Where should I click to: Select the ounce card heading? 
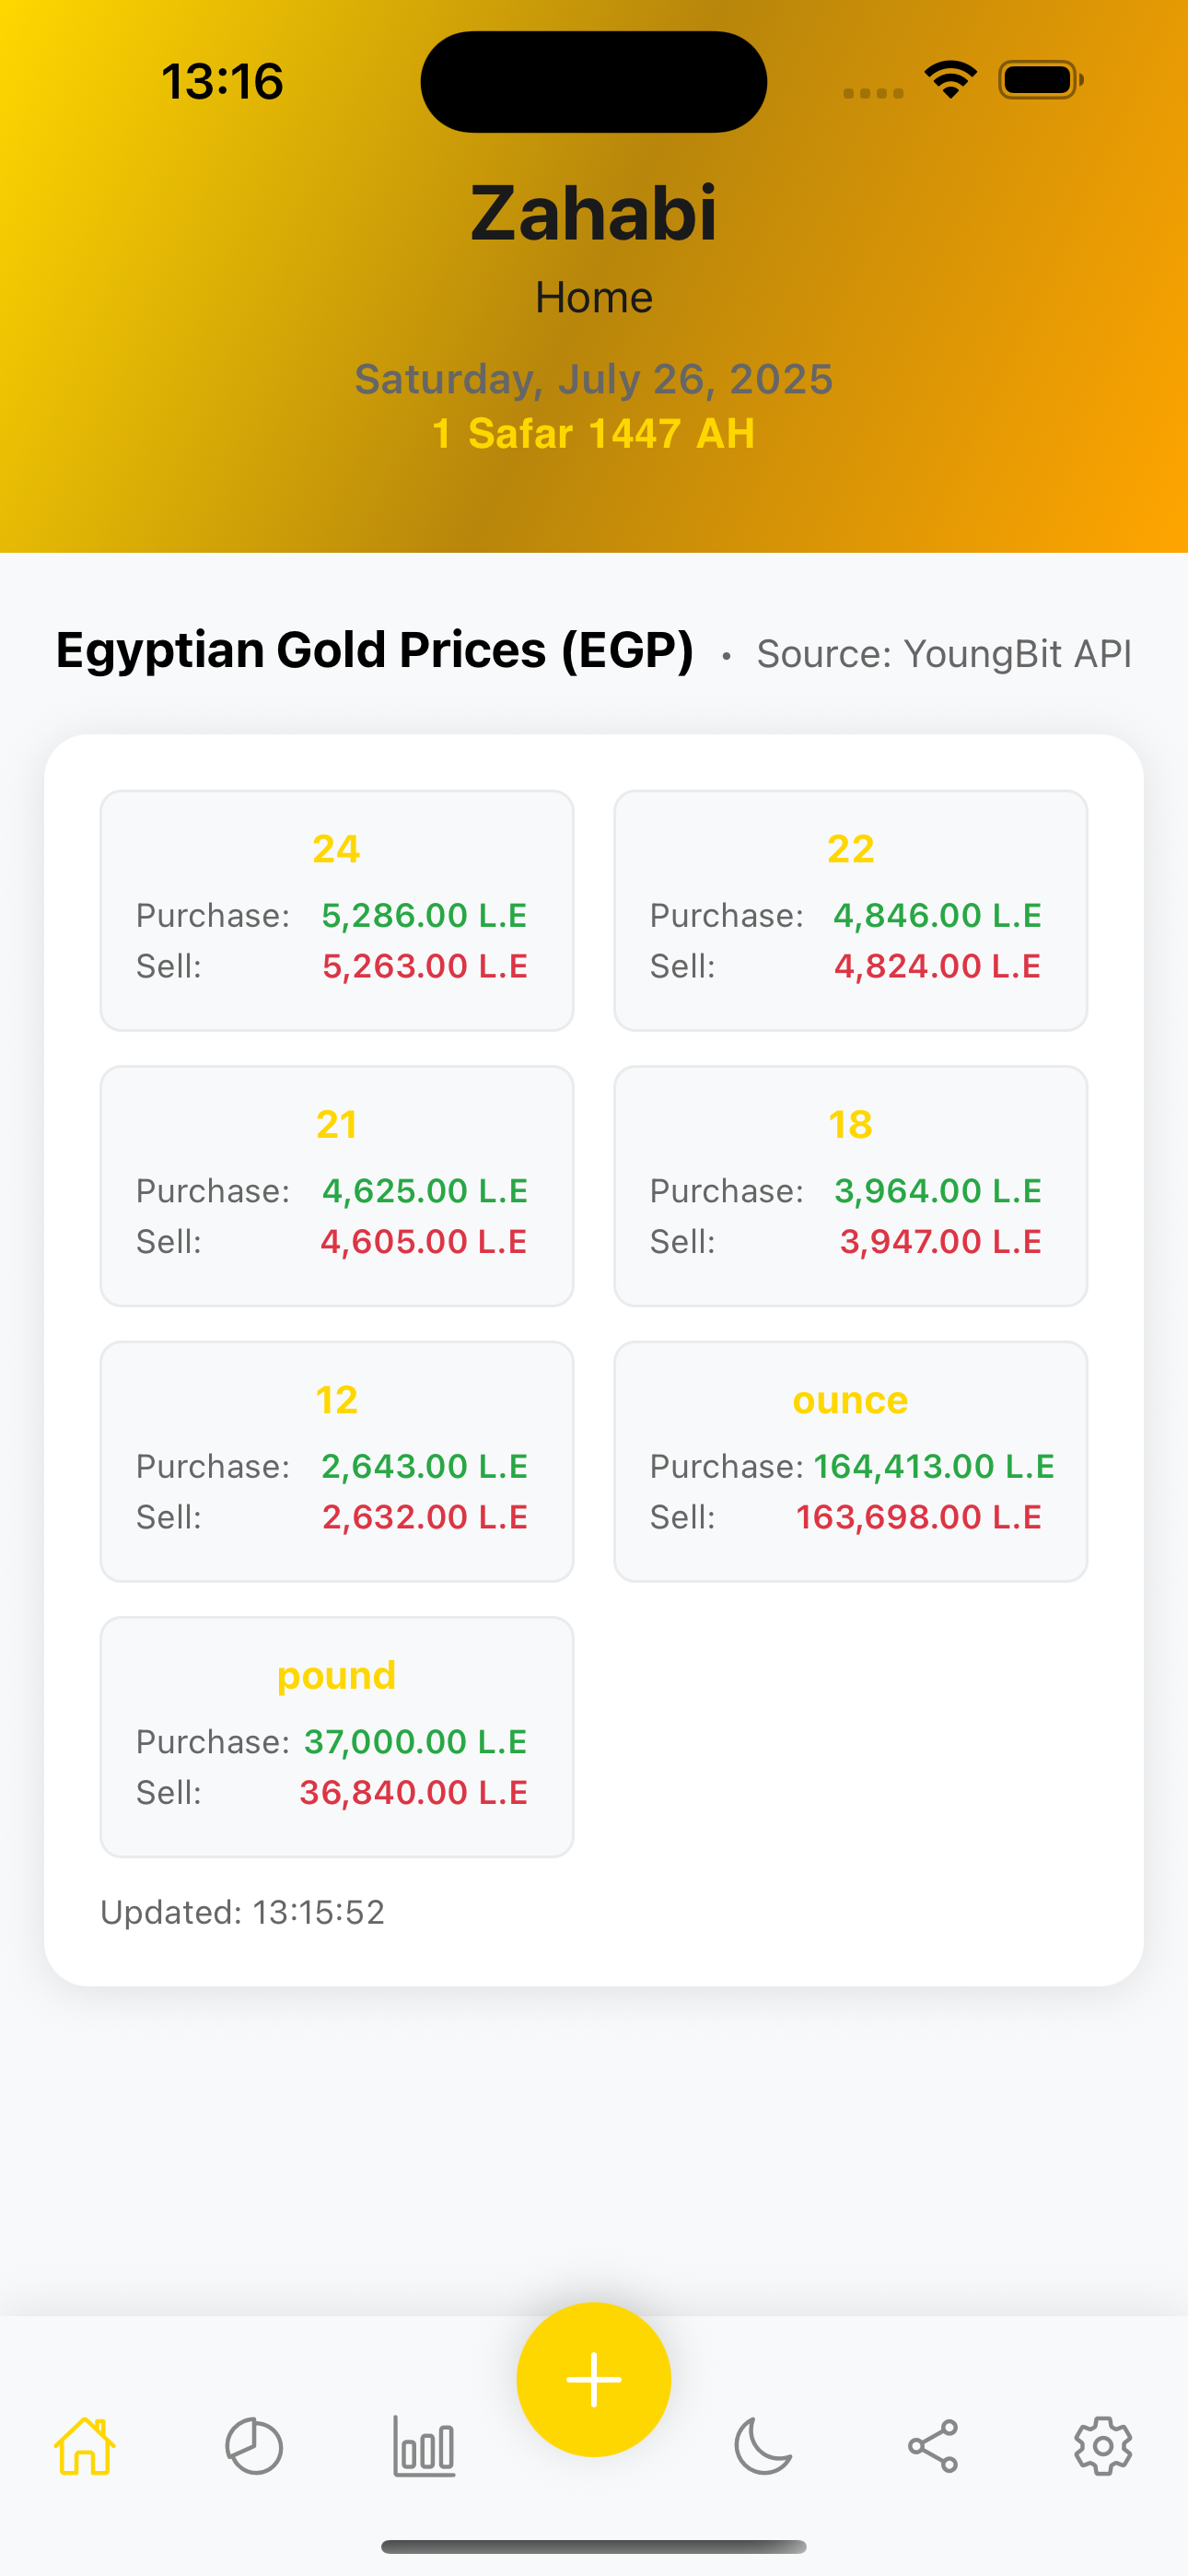tap(851, 1400)
